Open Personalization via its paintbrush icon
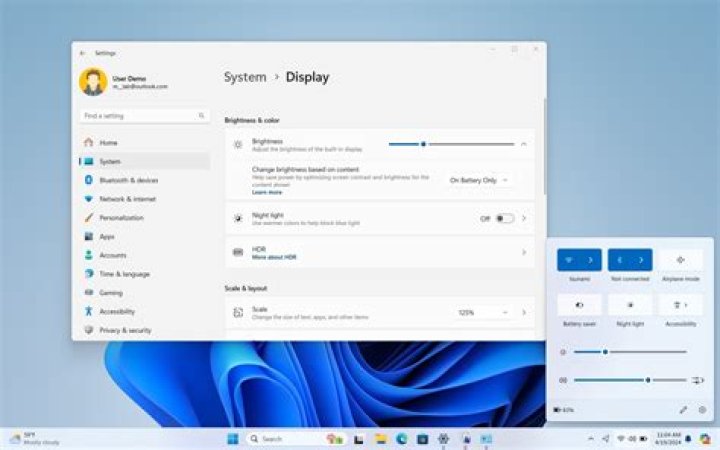720x450 pixels. tap(89, 217)
